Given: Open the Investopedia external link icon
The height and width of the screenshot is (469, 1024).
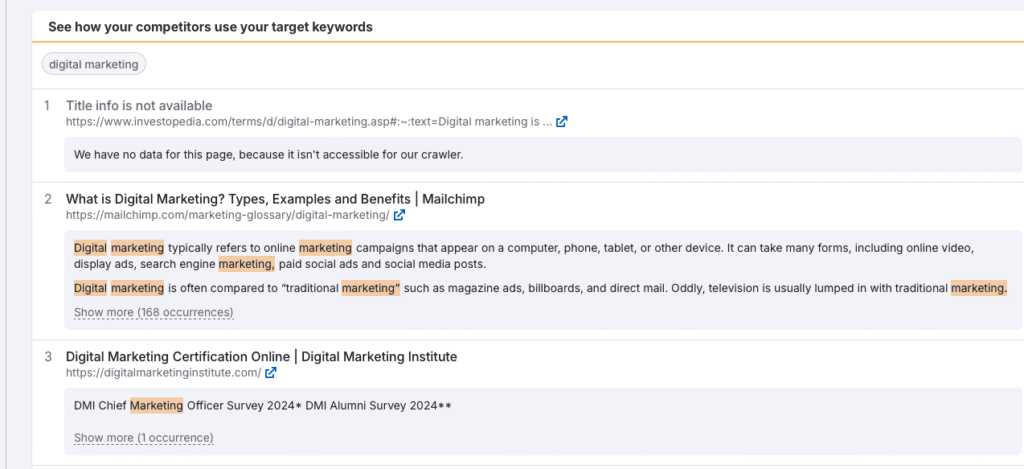Looking at the screenshot, I should click(x=562, y=122).
